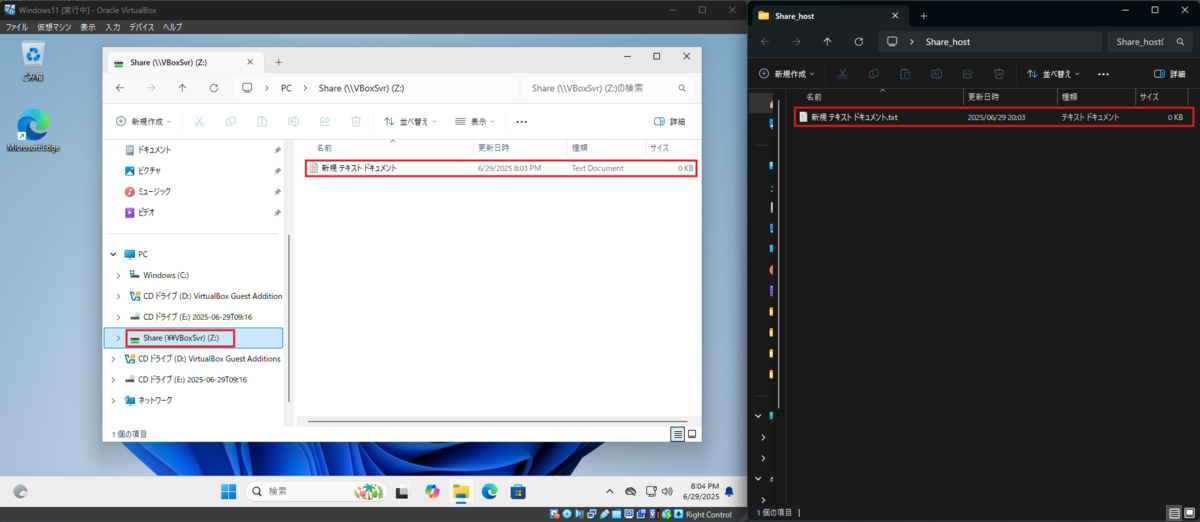The width and height of the screenshot is (1200, 522).
Task: Click Delete trash icon in Share_host toolbar
Action: coord(999,74)
